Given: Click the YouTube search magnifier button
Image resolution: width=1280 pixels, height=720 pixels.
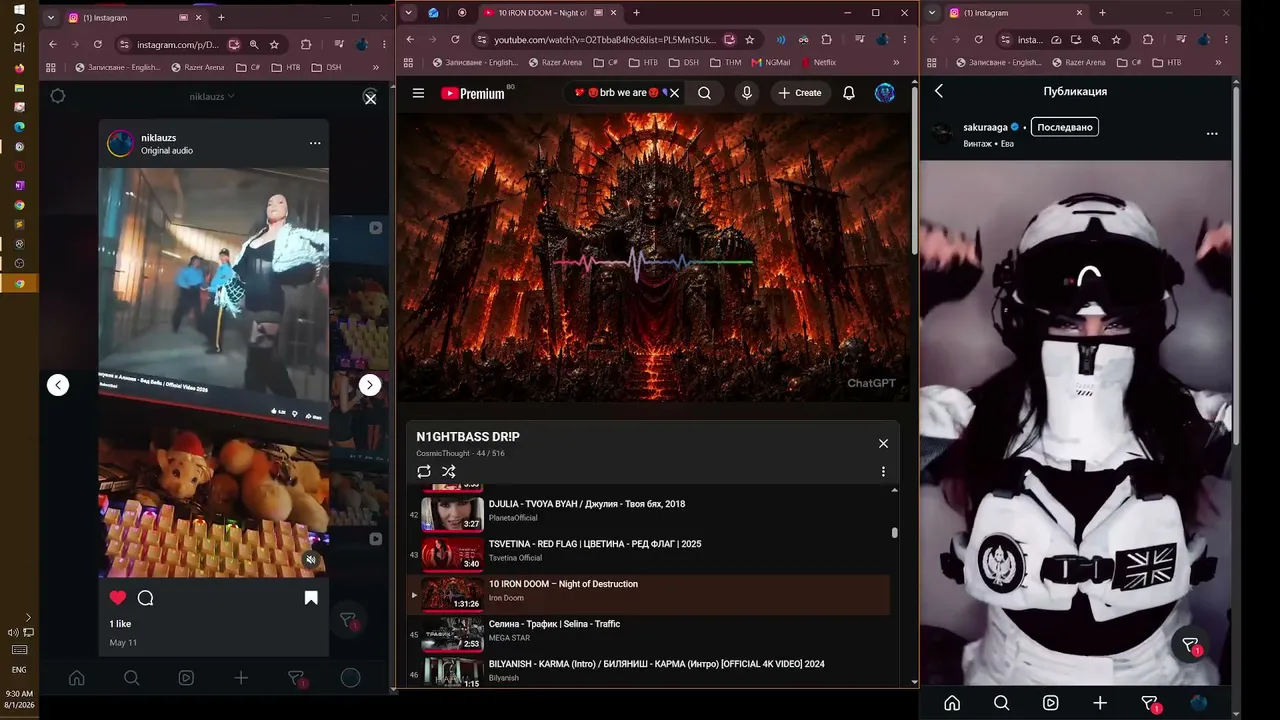Looking at the screenshot, I should tap(705, 93).
